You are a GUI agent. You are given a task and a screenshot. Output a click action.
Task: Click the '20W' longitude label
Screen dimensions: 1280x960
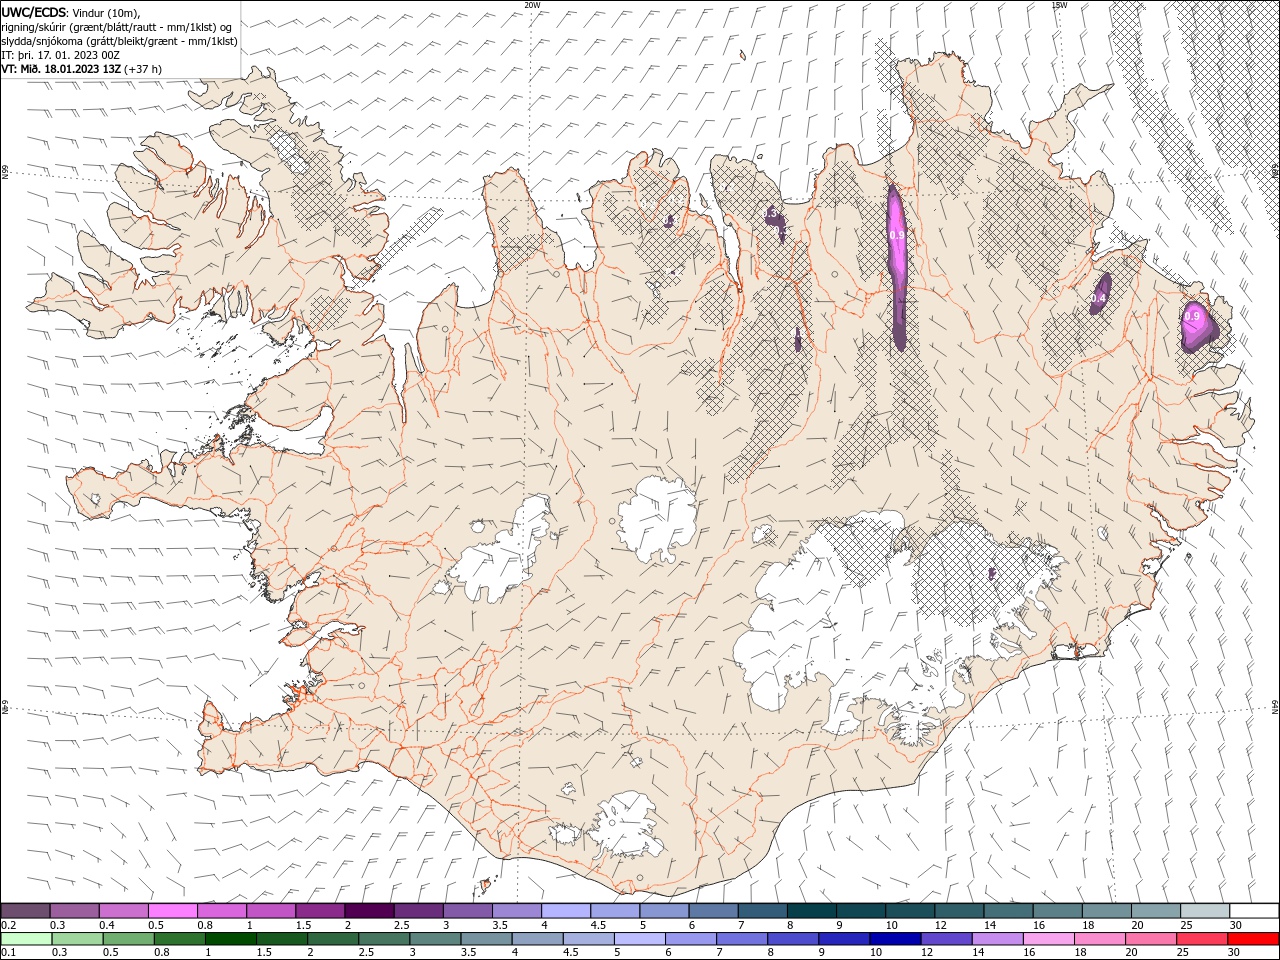click(532, 5)
